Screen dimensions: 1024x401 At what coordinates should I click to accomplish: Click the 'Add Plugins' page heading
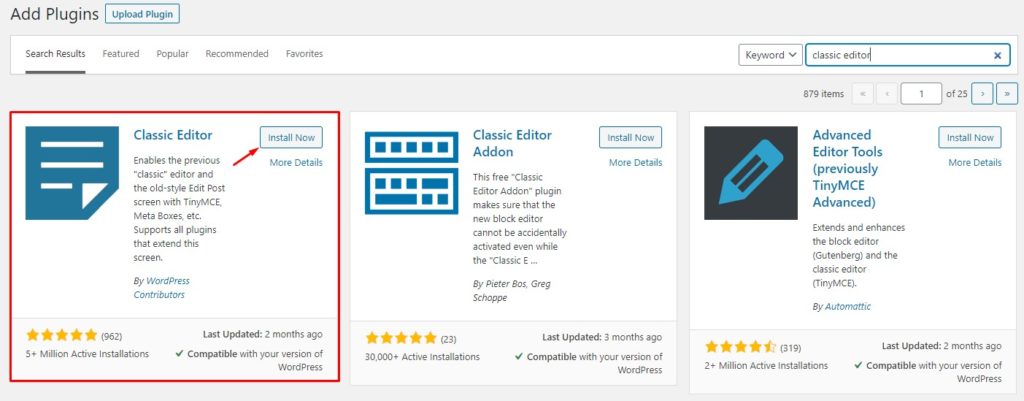pos(55,13)
